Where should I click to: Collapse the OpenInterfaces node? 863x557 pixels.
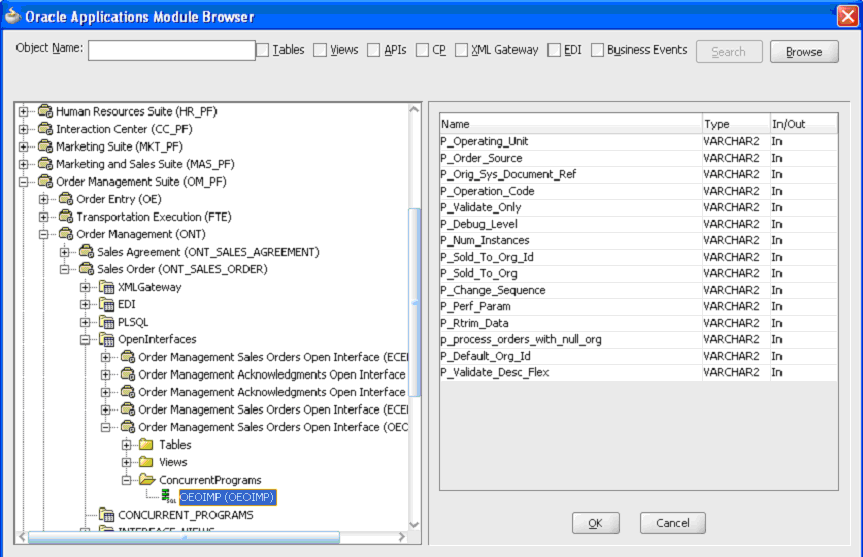click(x=85, y=340)
